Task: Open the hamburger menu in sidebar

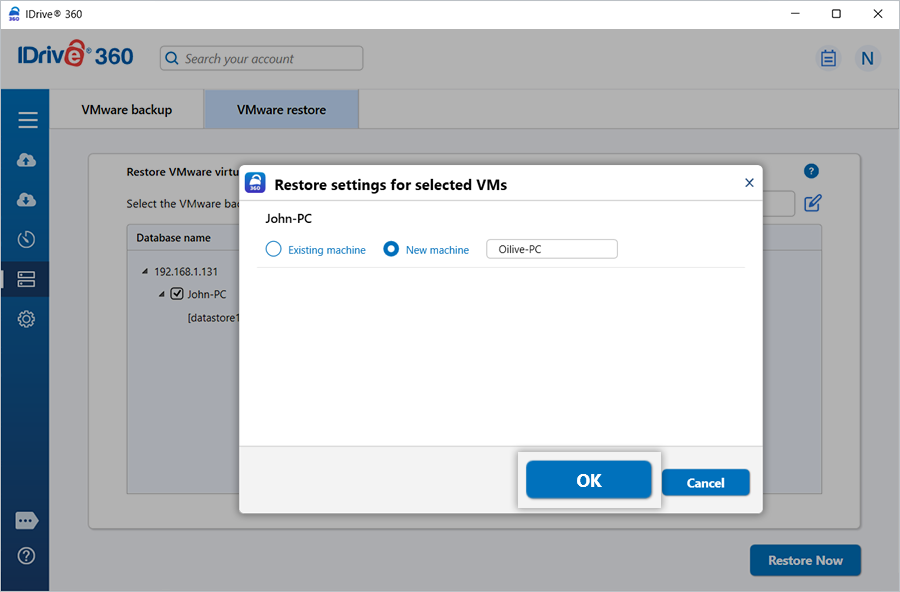Action: click(27, 120)
